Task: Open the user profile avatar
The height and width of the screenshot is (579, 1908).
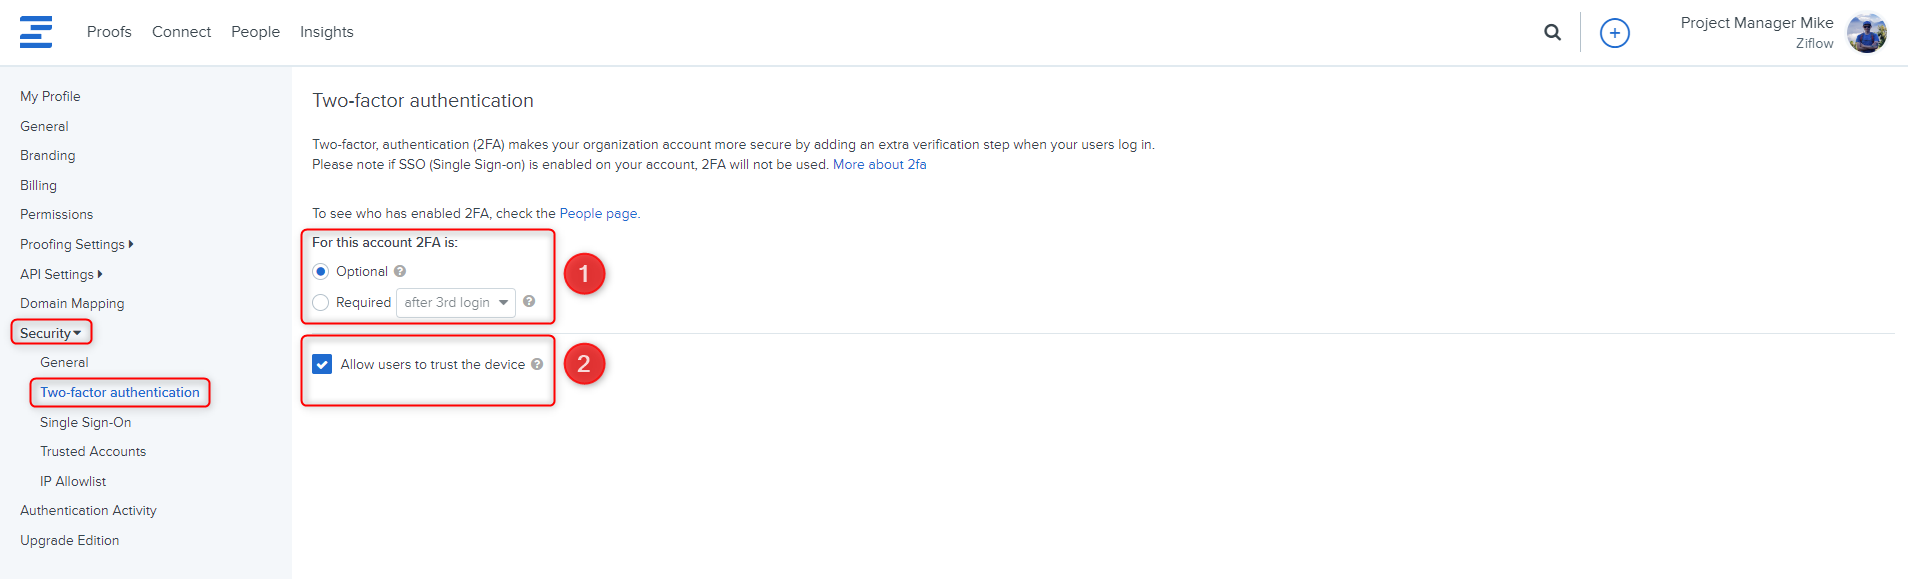Action: (x=1866, y=33)
